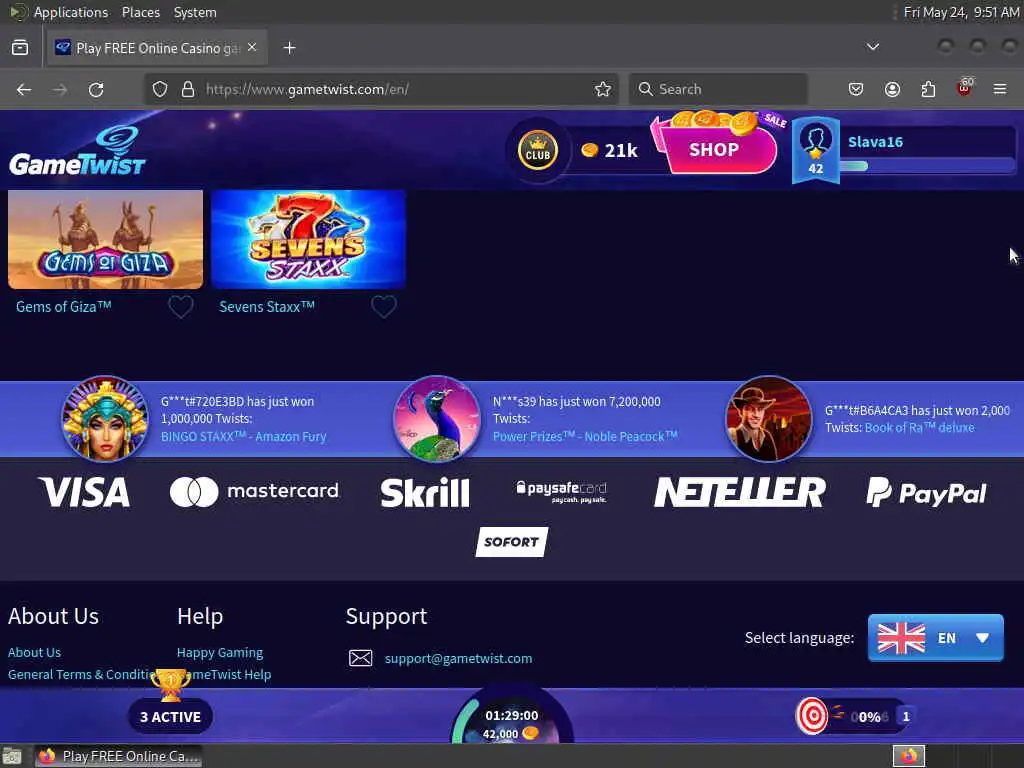The height and width of the screenshot is (768, 1024).
Task: Open the 3 ACTIVE tournaments trophy
Action: coord(170,703)
